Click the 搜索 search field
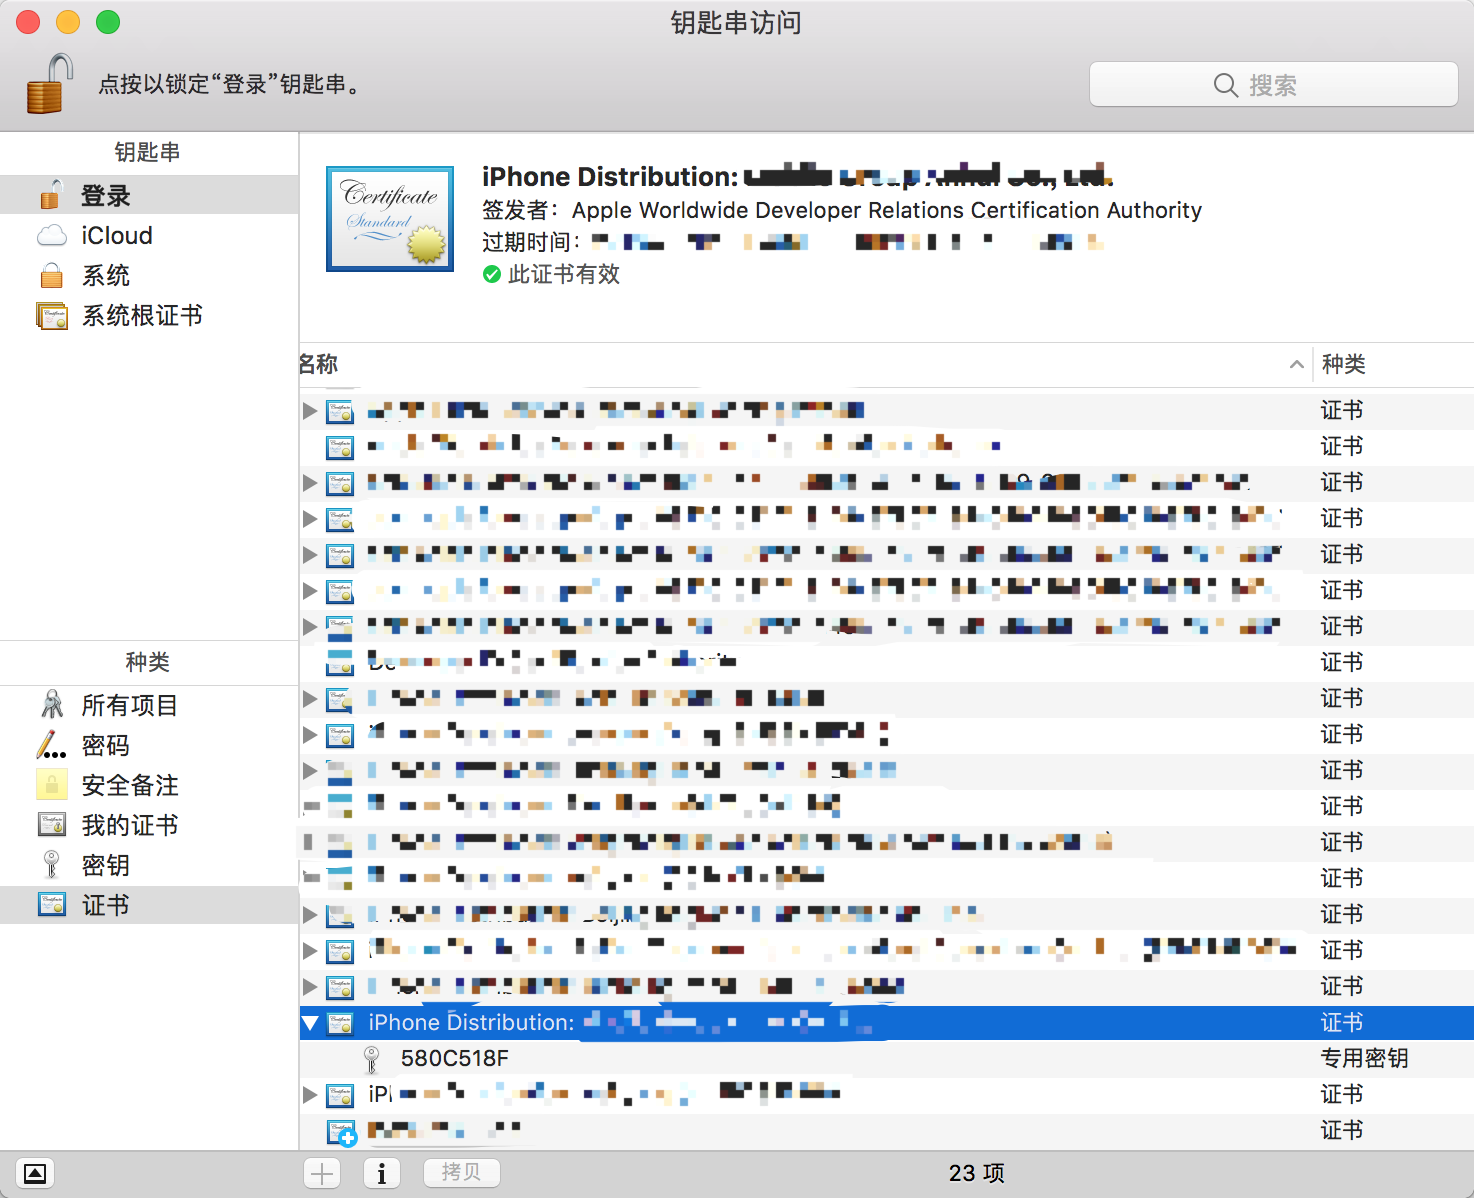The height and width of the screenshot is (1198, 1474). 1273,85
